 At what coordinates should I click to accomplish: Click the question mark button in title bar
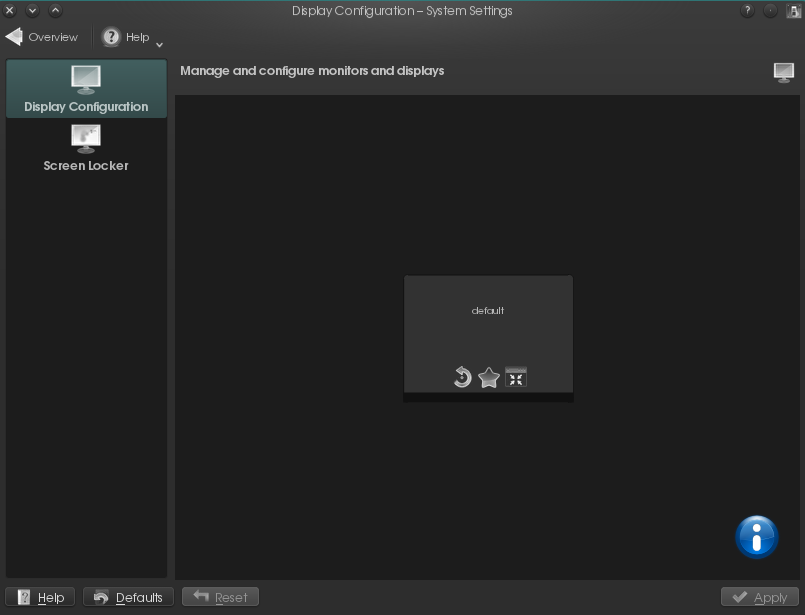(747, 11)
